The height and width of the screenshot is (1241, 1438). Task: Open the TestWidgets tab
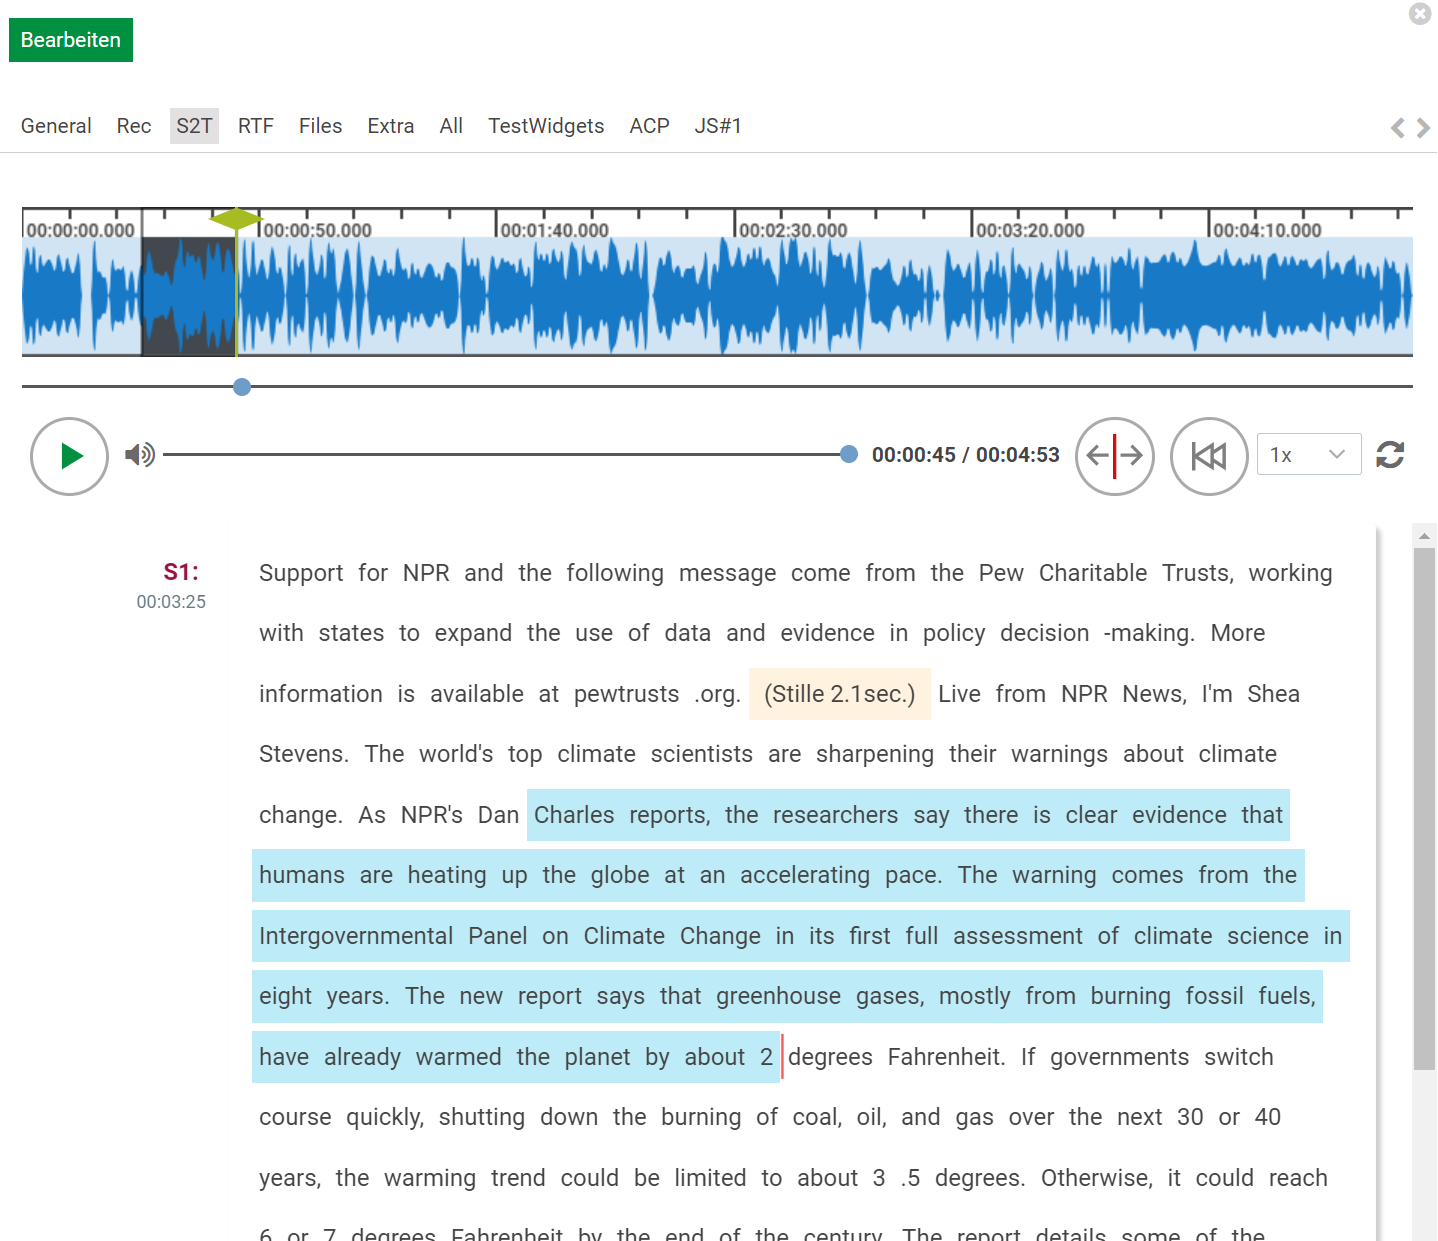546,126
